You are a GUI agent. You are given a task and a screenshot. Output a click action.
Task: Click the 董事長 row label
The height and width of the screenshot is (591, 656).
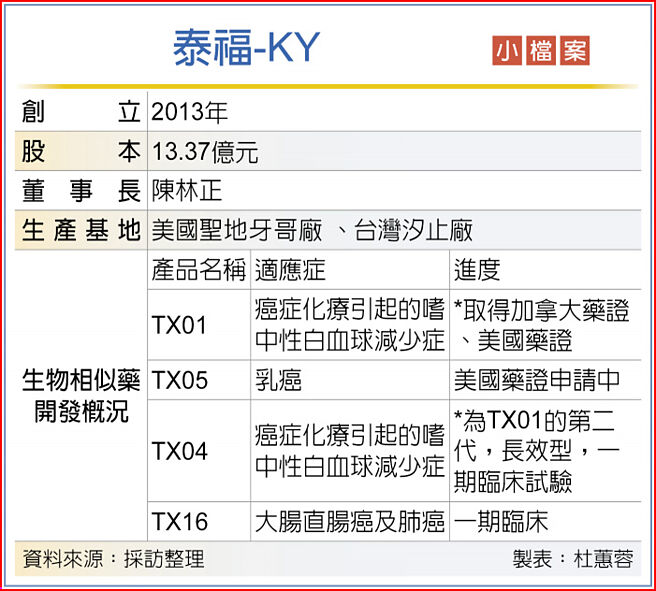tap(81, 191)
